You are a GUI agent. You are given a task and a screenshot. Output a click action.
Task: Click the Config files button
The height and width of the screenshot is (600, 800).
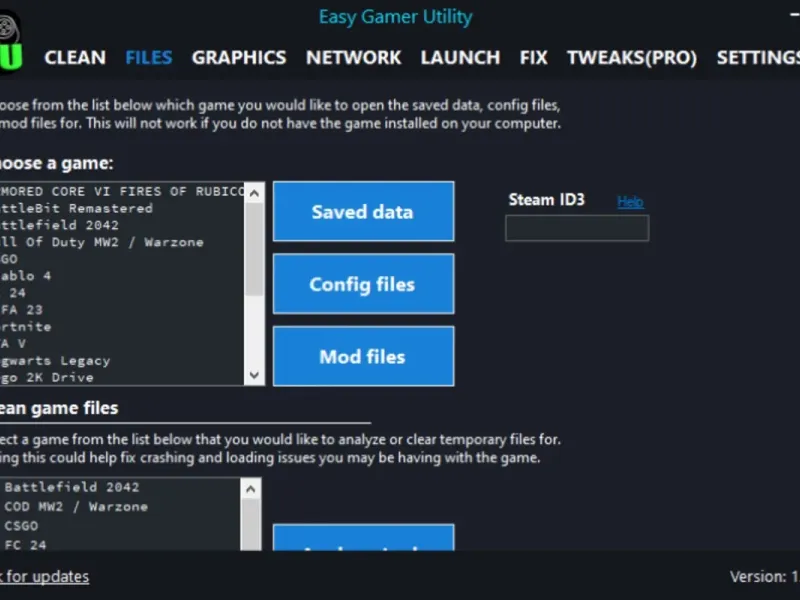[x=363, y=284]
